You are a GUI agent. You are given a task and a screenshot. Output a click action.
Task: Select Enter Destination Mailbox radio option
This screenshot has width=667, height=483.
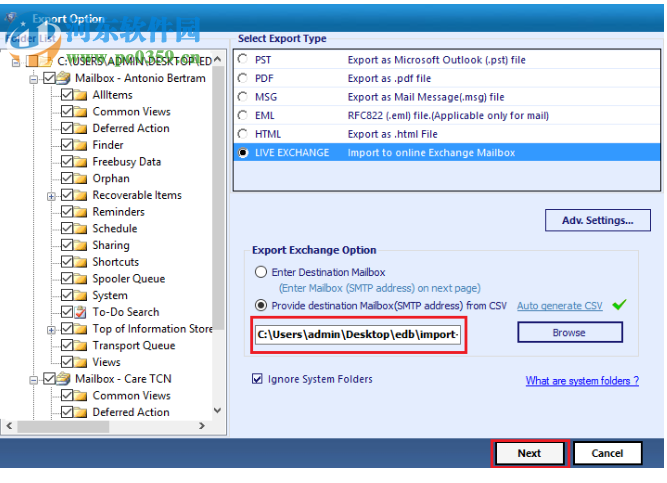point(261,272)
